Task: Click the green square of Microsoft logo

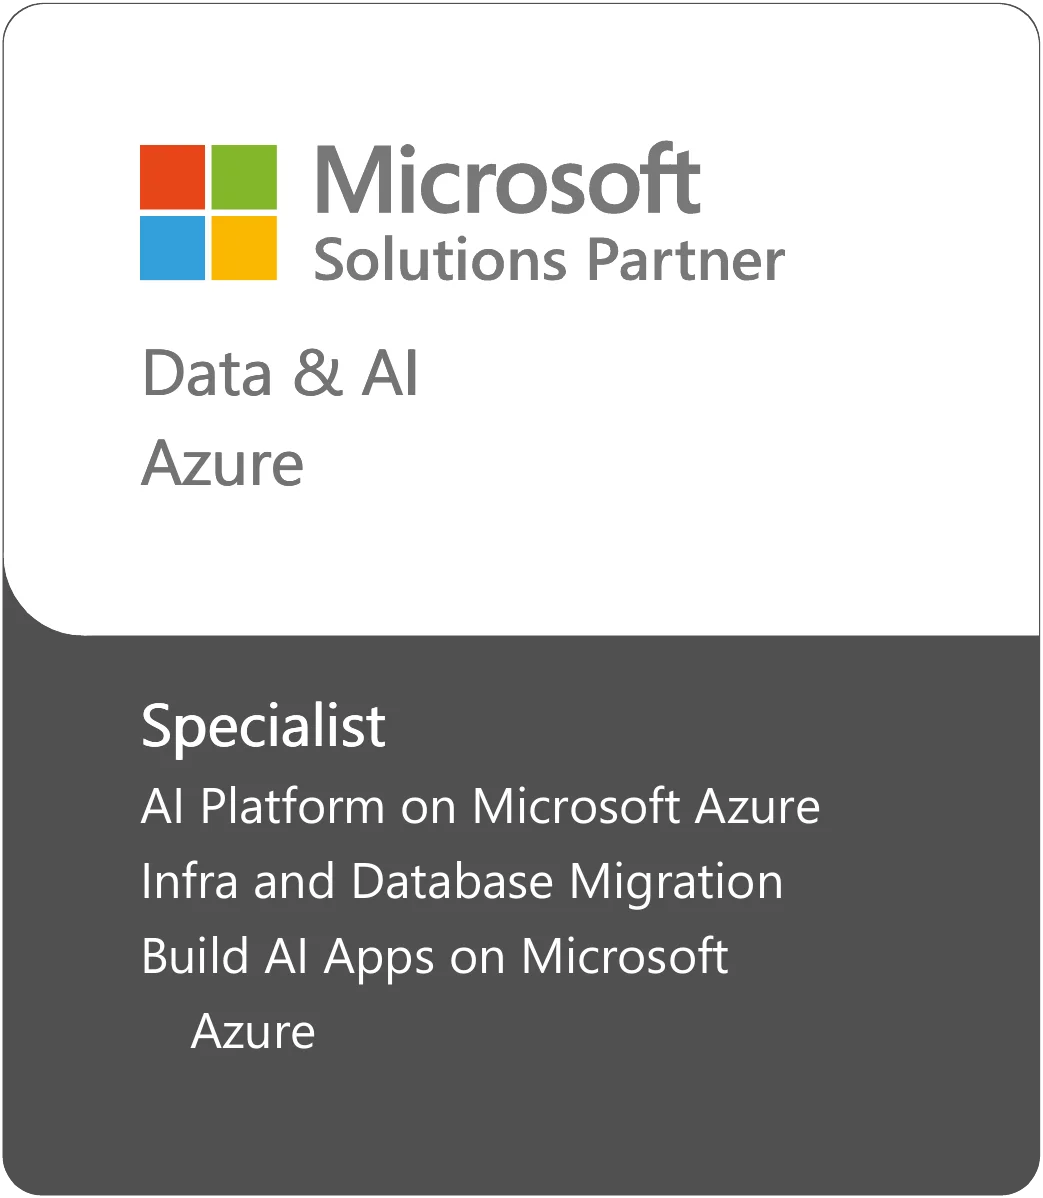Action: click(x=244, y=176)
